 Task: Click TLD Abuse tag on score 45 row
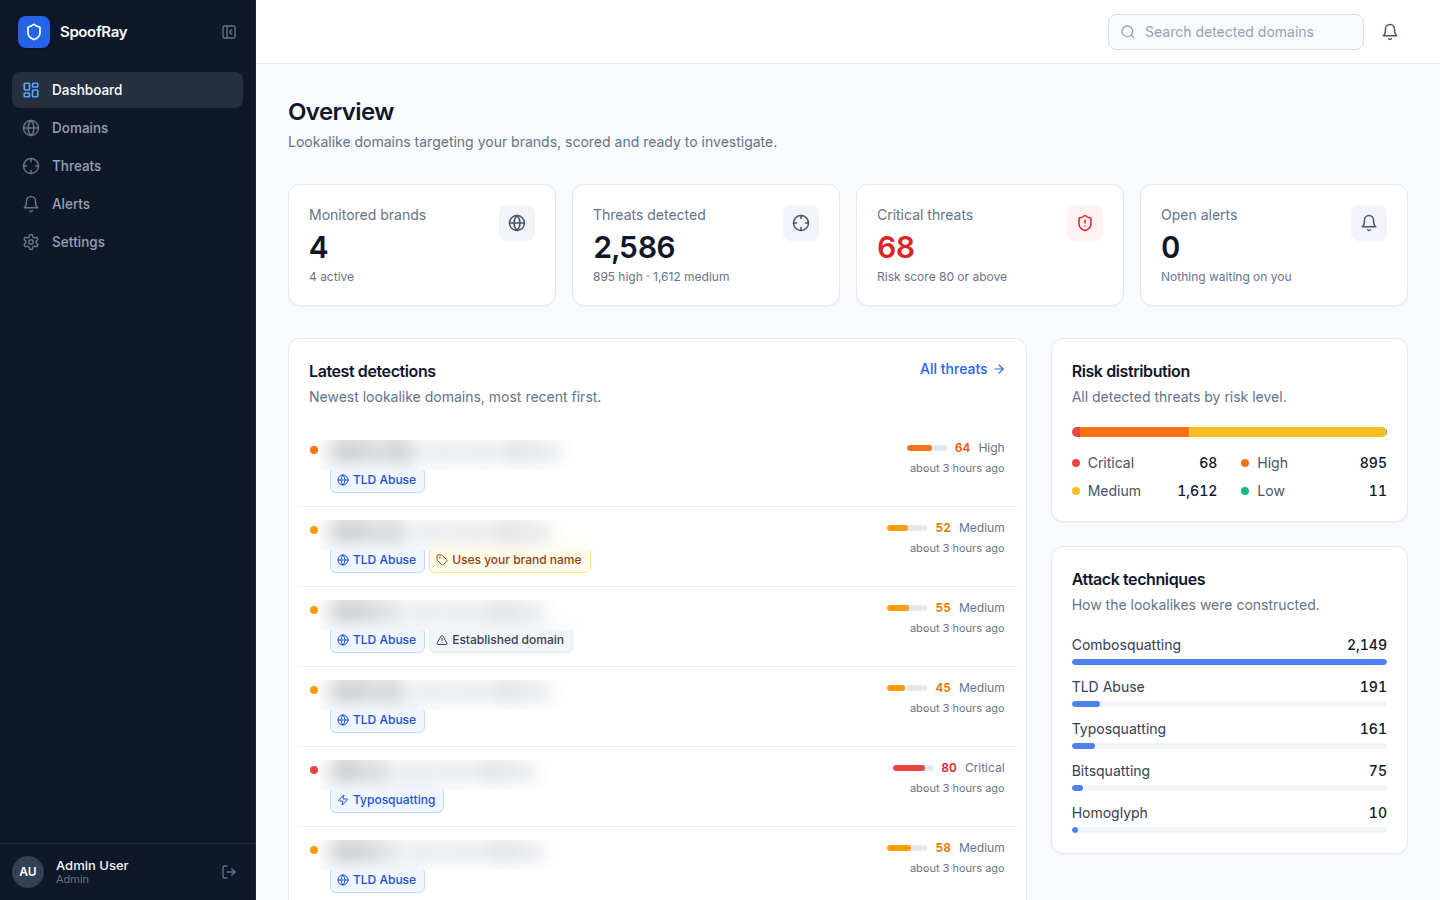click(377, 720)
